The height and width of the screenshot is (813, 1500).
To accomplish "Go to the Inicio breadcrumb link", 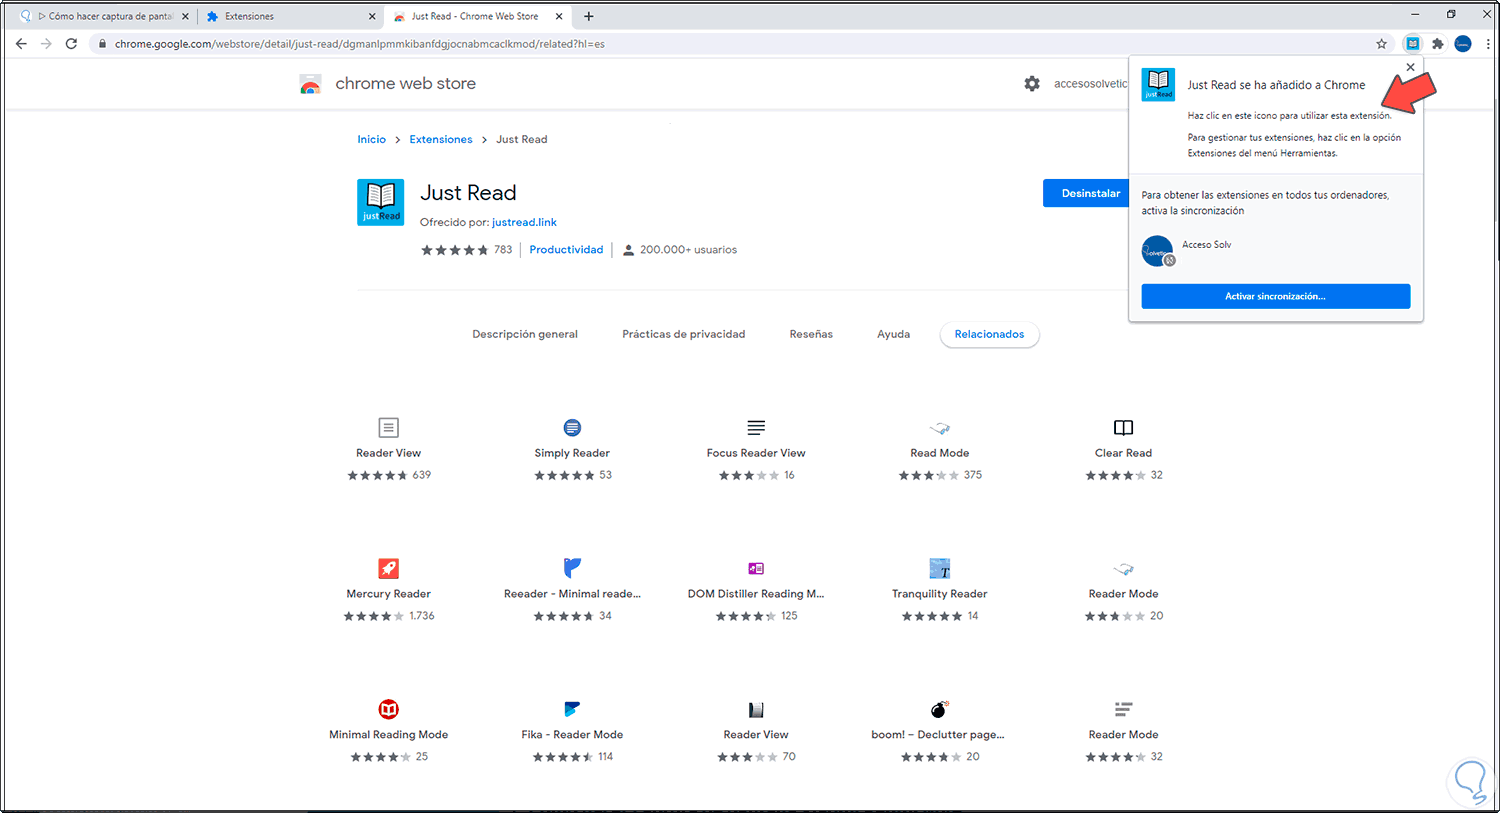I will [372, 139].
